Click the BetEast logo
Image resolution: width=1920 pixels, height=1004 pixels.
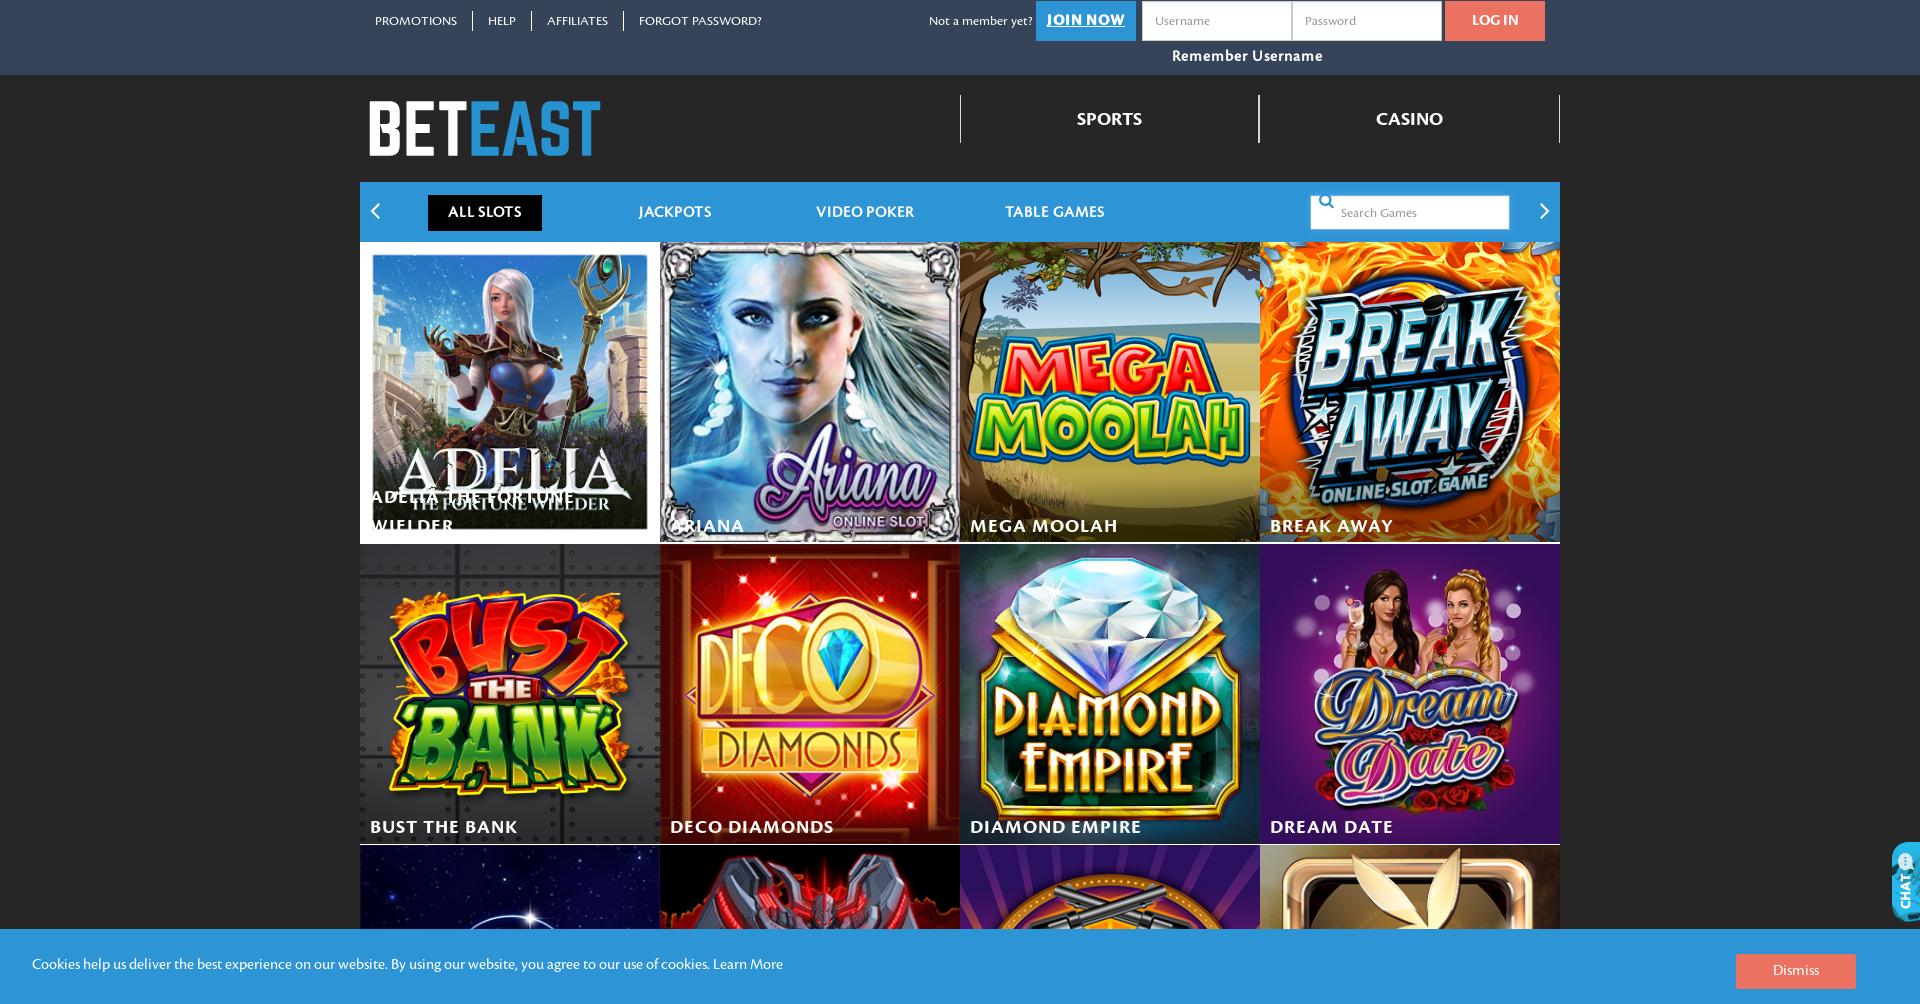[x=484, y=128]
